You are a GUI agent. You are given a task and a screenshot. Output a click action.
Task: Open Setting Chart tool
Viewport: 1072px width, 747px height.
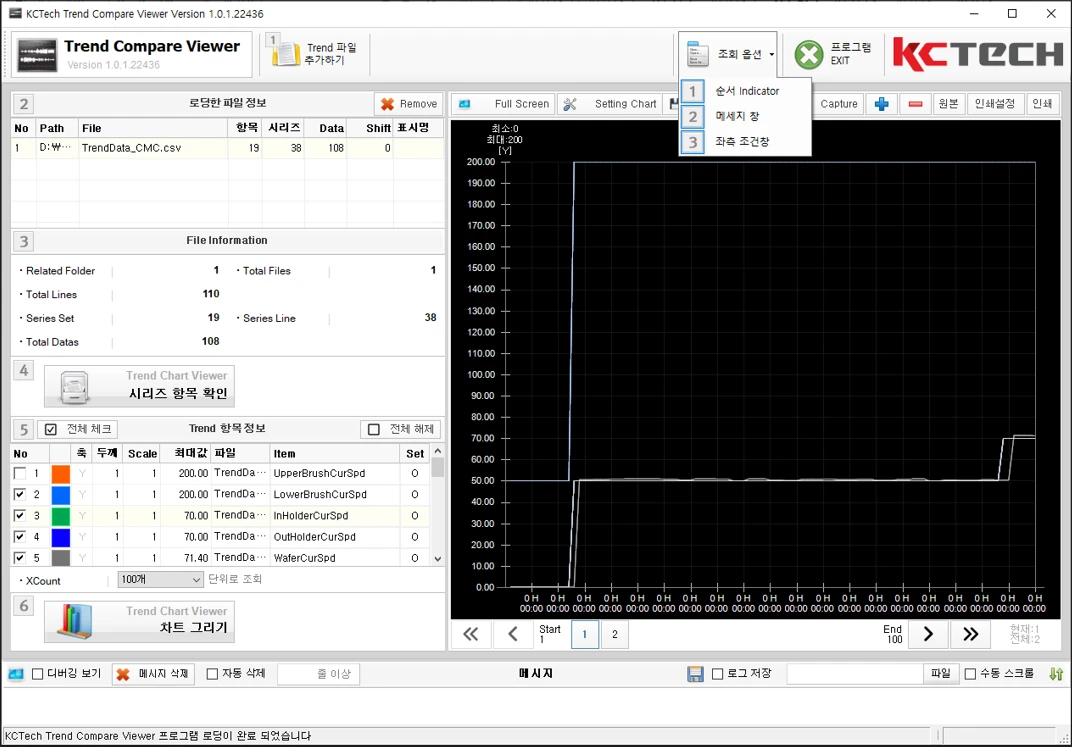point(611,104)
